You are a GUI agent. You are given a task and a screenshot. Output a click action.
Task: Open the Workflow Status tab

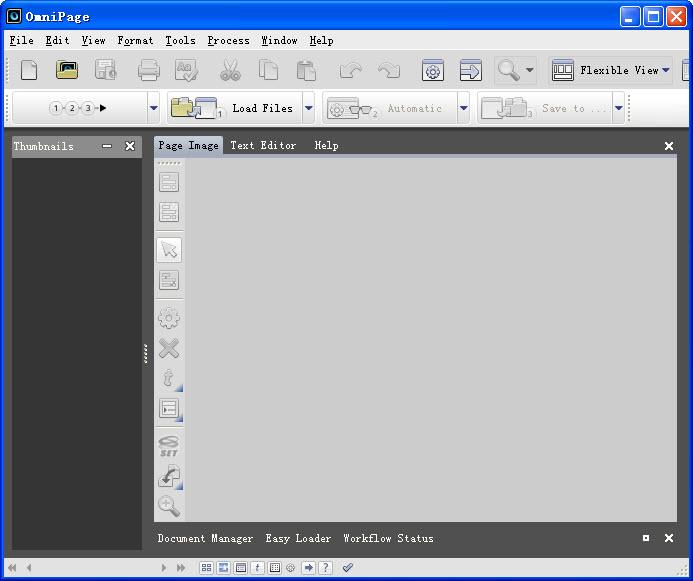point(388,538)
